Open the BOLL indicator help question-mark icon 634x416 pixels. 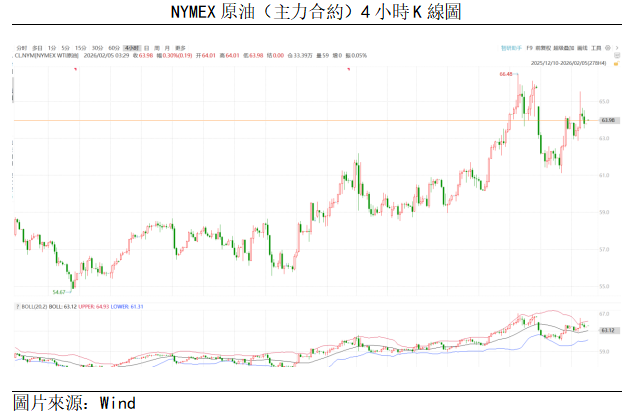17,306
